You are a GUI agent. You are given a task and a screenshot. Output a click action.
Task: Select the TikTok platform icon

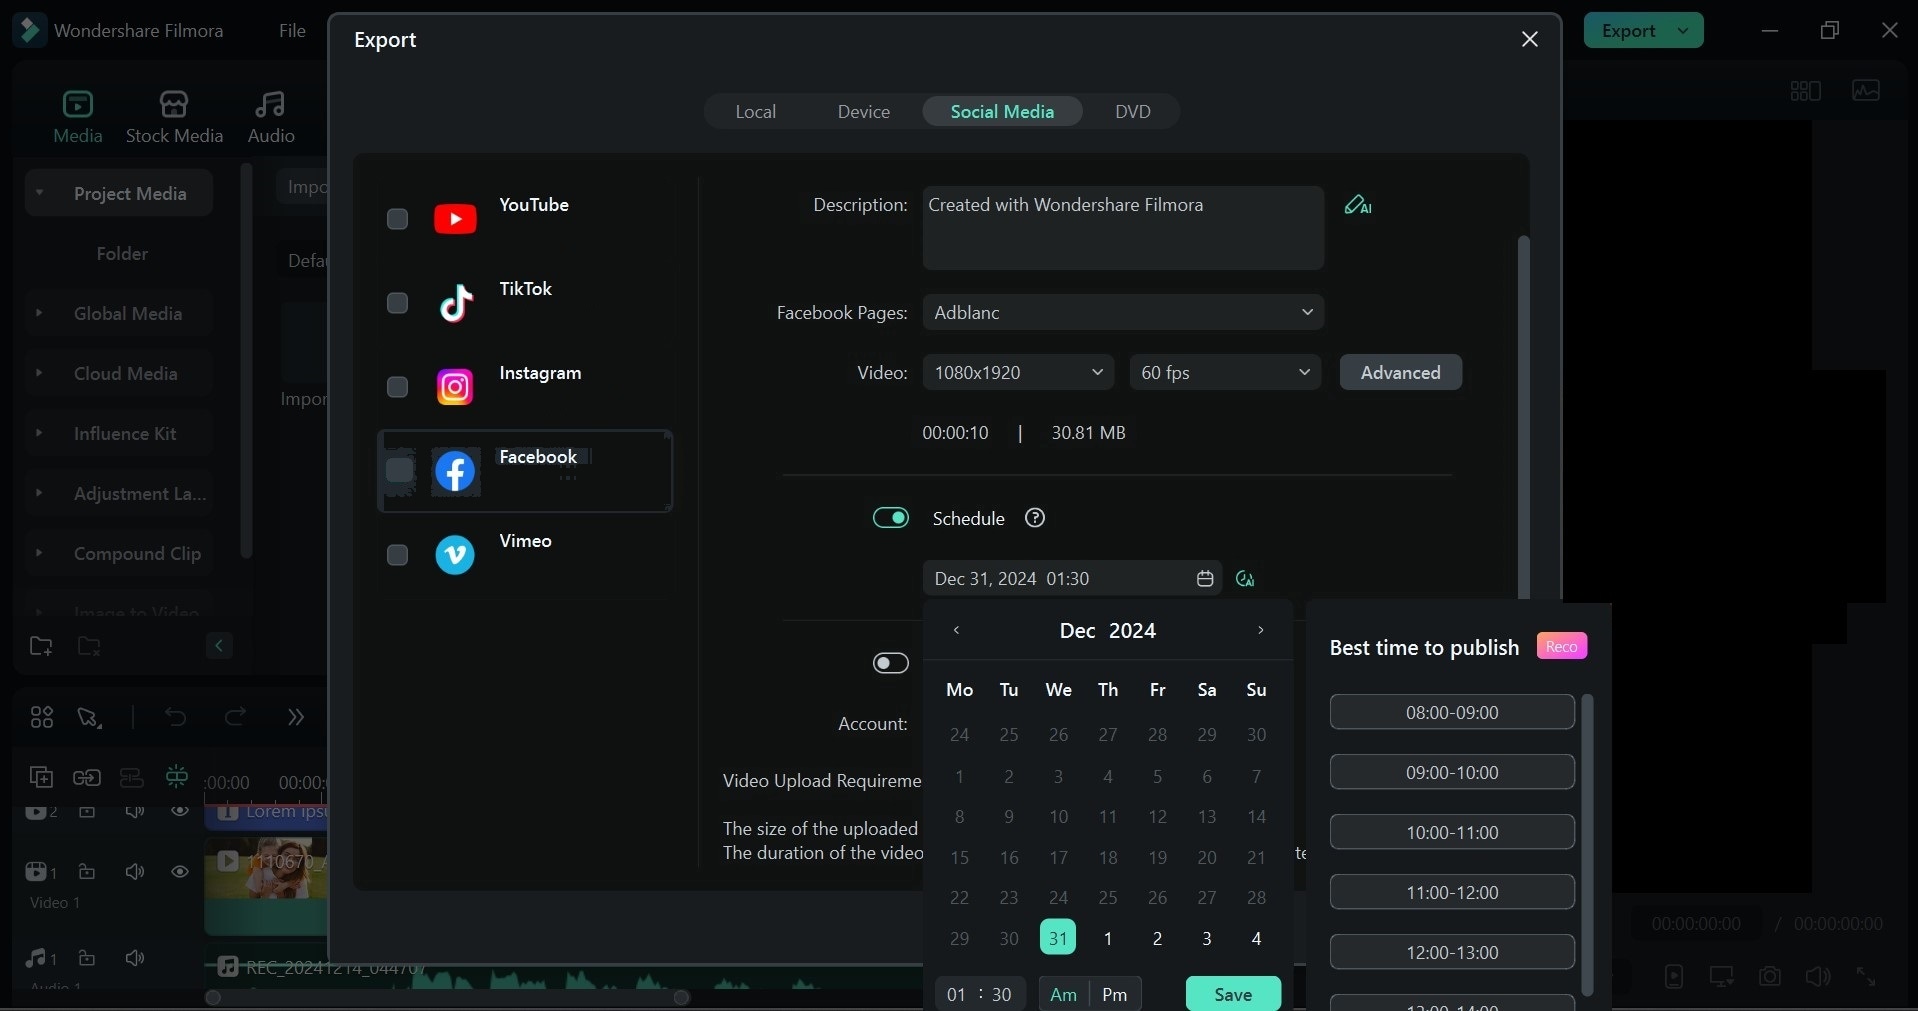click(455, 303)
